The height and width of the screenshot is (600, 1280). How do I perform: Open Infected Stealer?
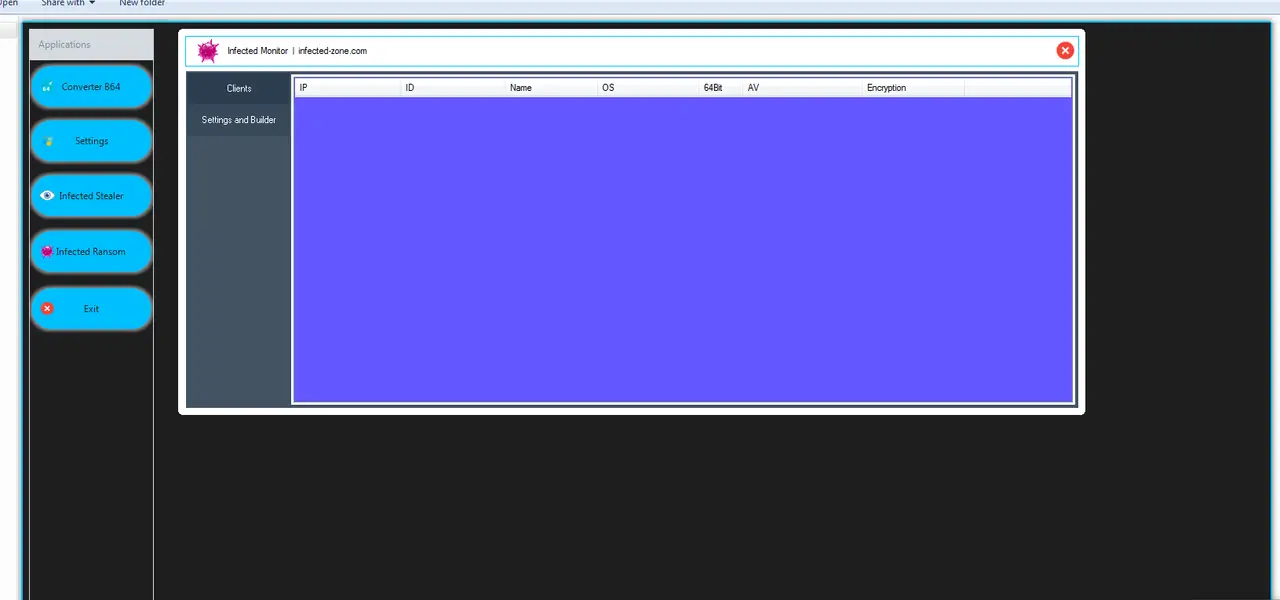91,195
